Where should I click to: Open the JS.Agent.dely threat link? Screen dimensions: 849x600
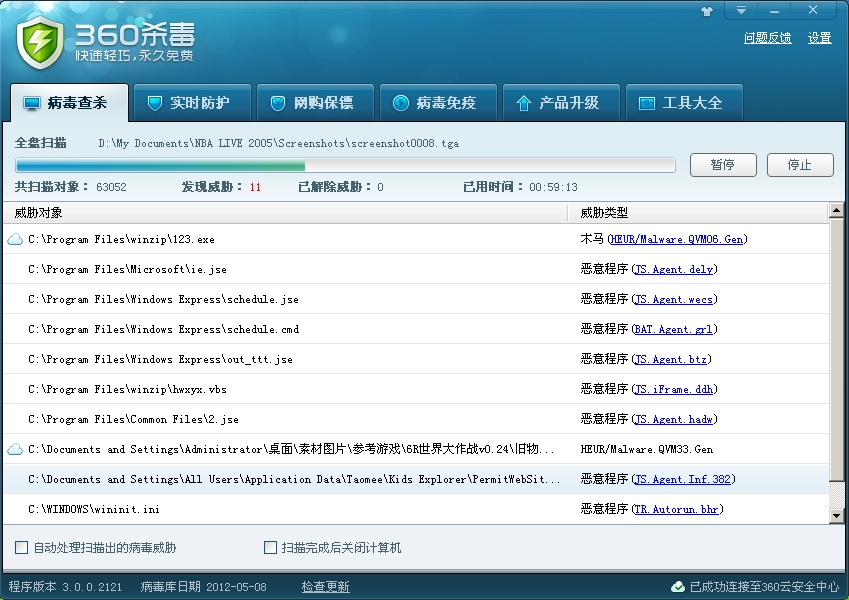click(674, 269)
